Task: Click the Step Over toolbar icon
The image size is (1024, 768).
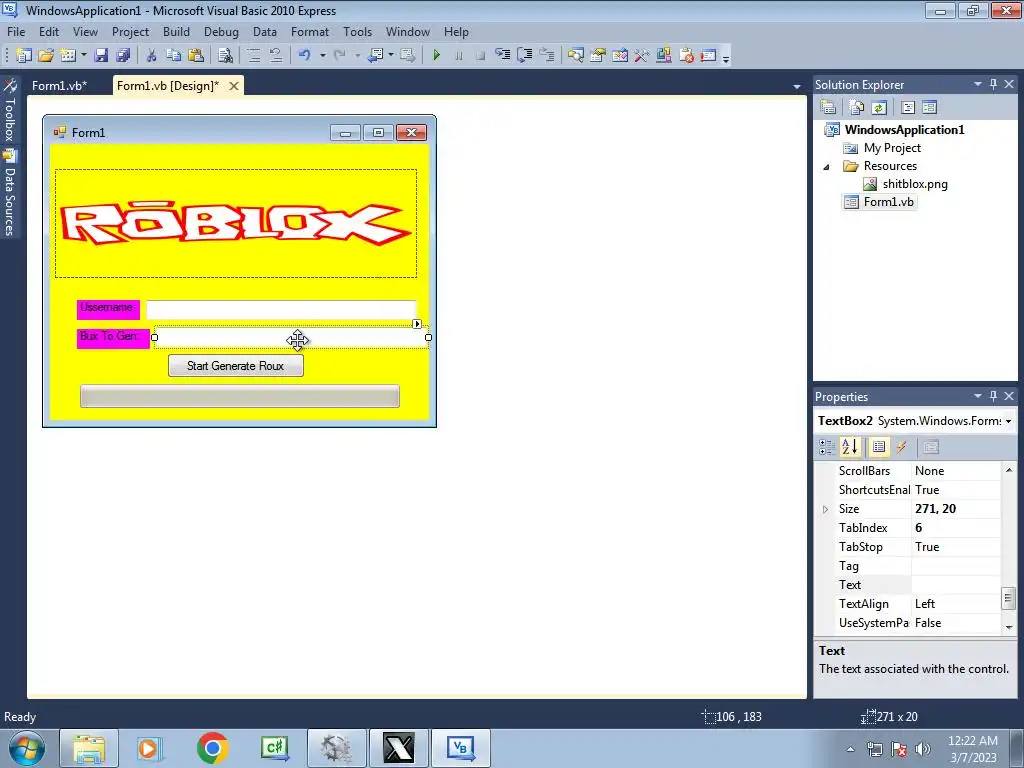Action: 525,56
